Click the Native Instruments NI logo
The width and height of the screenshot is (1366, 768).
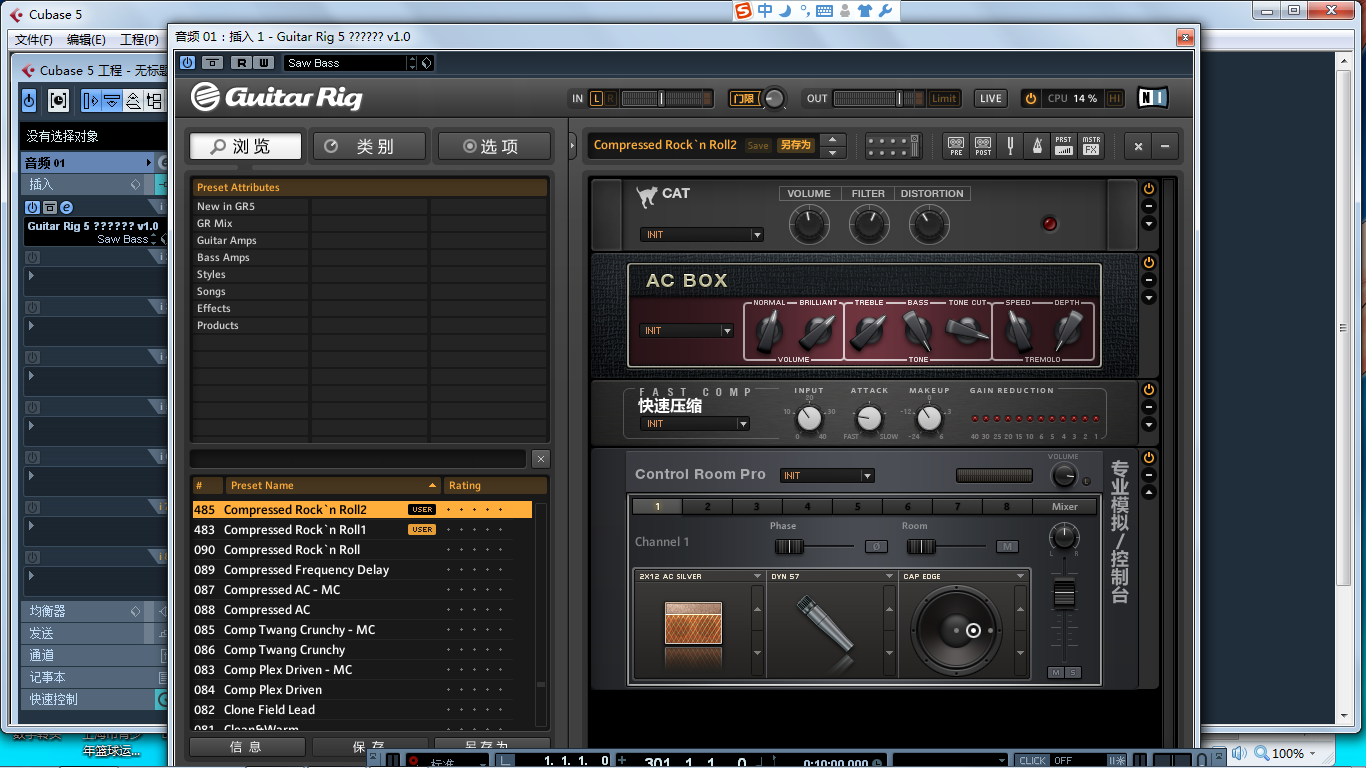pyautogui.click(x=1152, y=98)
